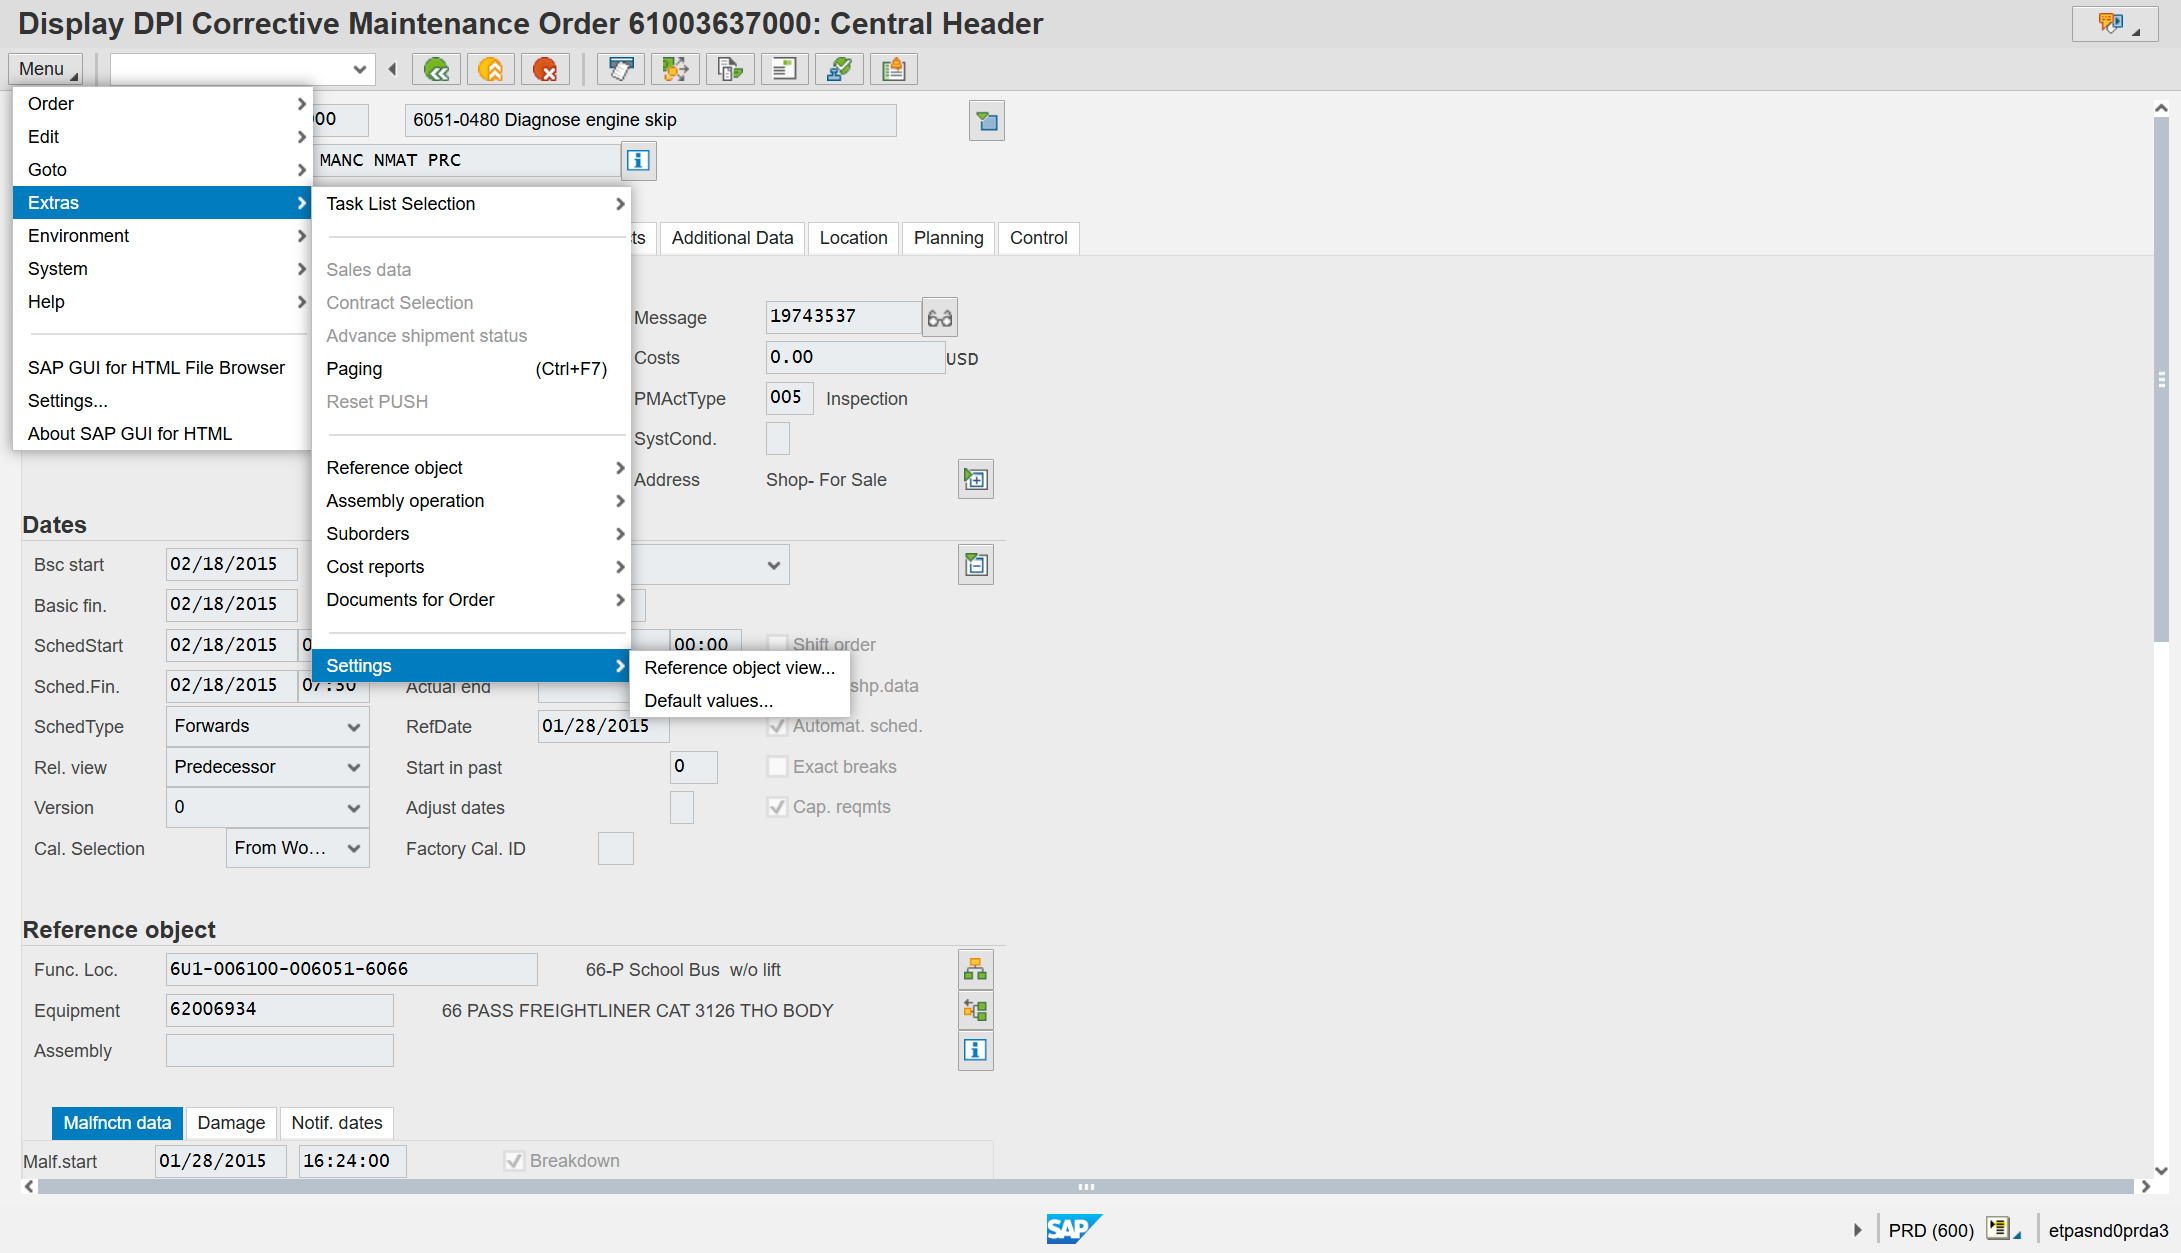The height and width of the screenshot is (1253, 2181).
Task: Open the transaction command field dropdown
Action: tap(359, 69)
